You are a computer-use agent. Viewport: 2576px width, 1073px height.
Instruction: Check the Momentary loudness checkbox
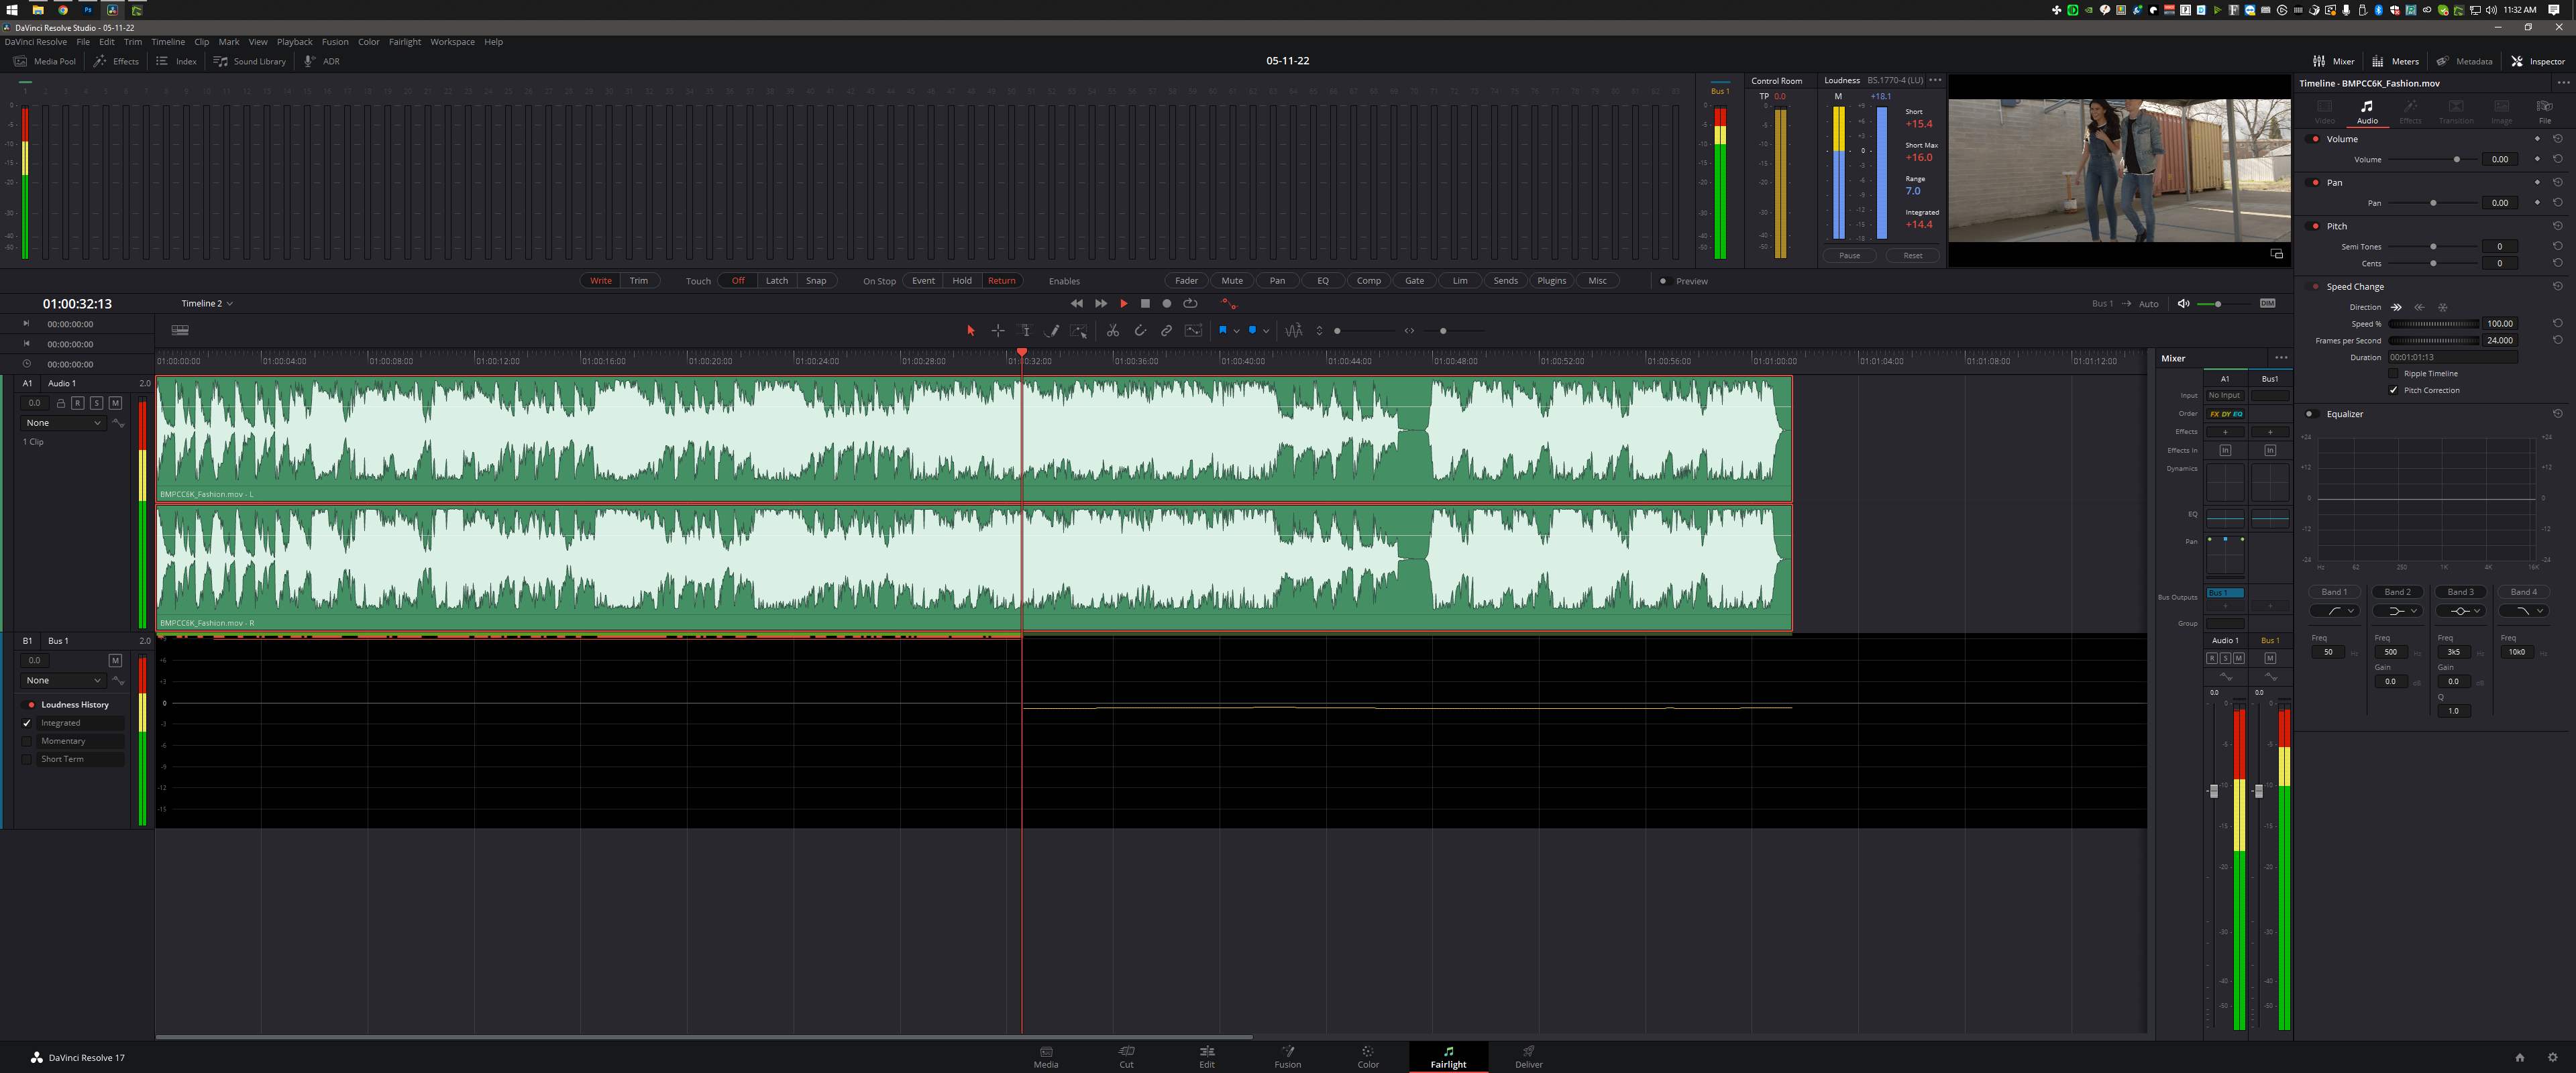27,741
